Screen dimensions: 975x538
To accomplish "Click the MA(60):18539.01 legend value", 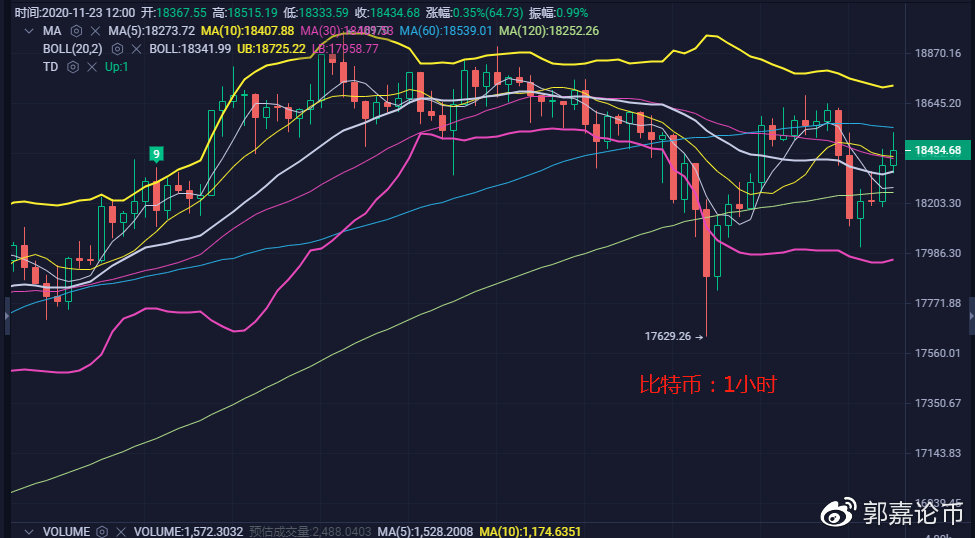I will coord(446,31).
